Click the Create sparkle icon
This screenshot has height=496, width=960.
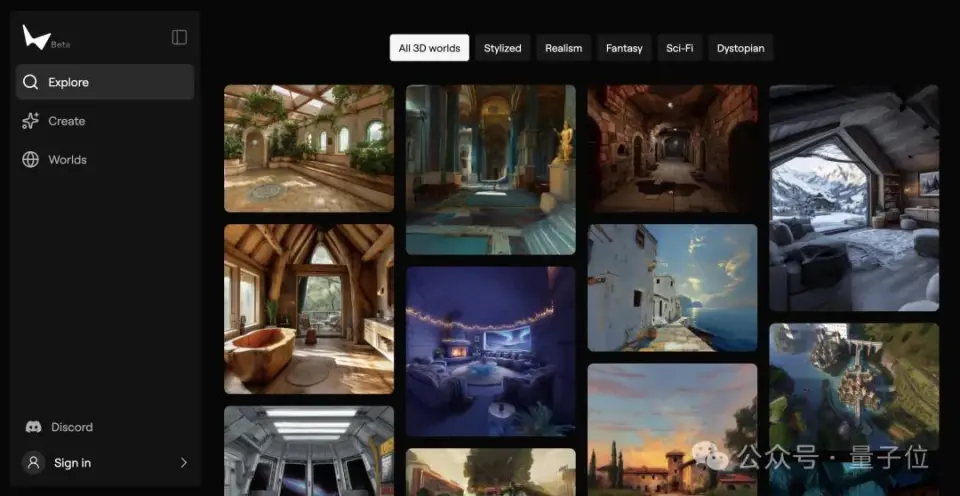31,121
